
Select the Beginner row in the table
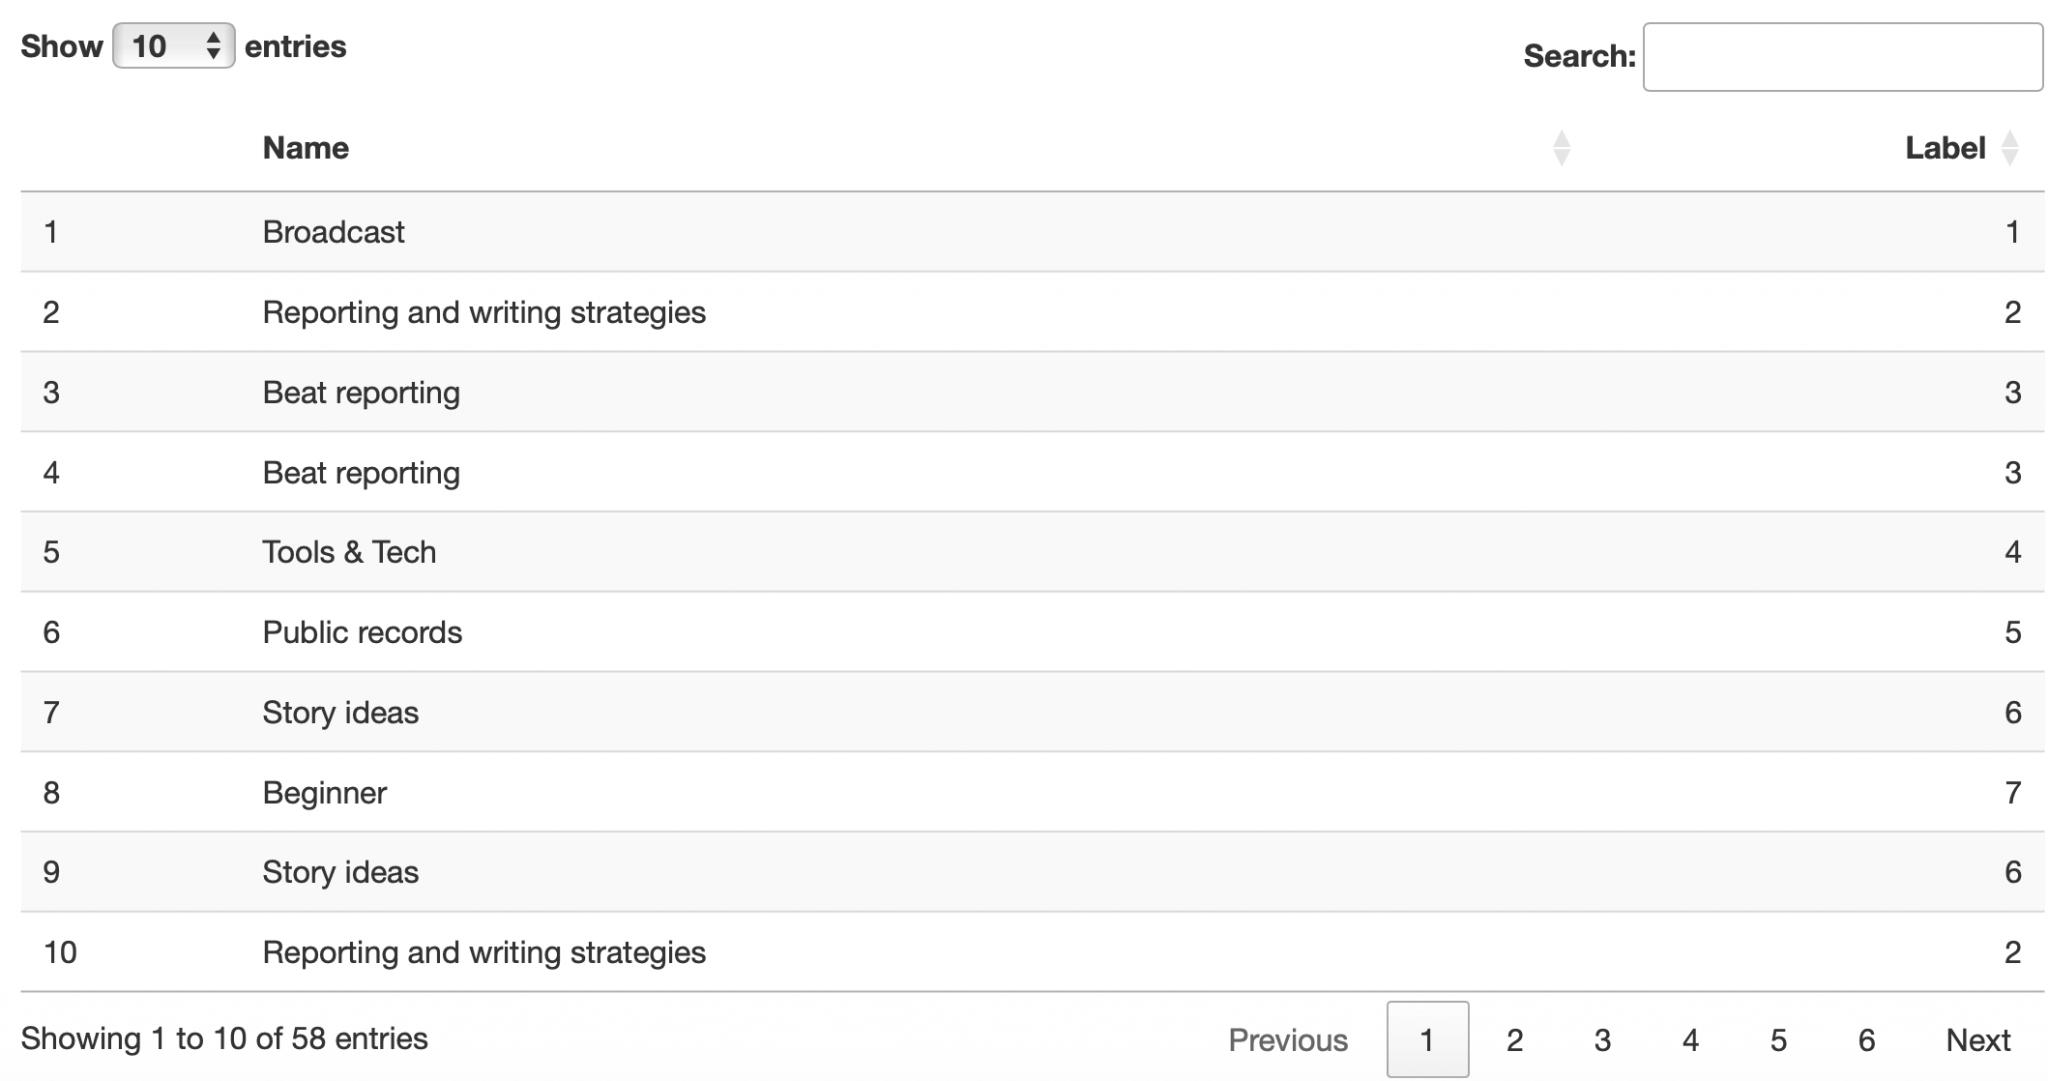point(324,792)
